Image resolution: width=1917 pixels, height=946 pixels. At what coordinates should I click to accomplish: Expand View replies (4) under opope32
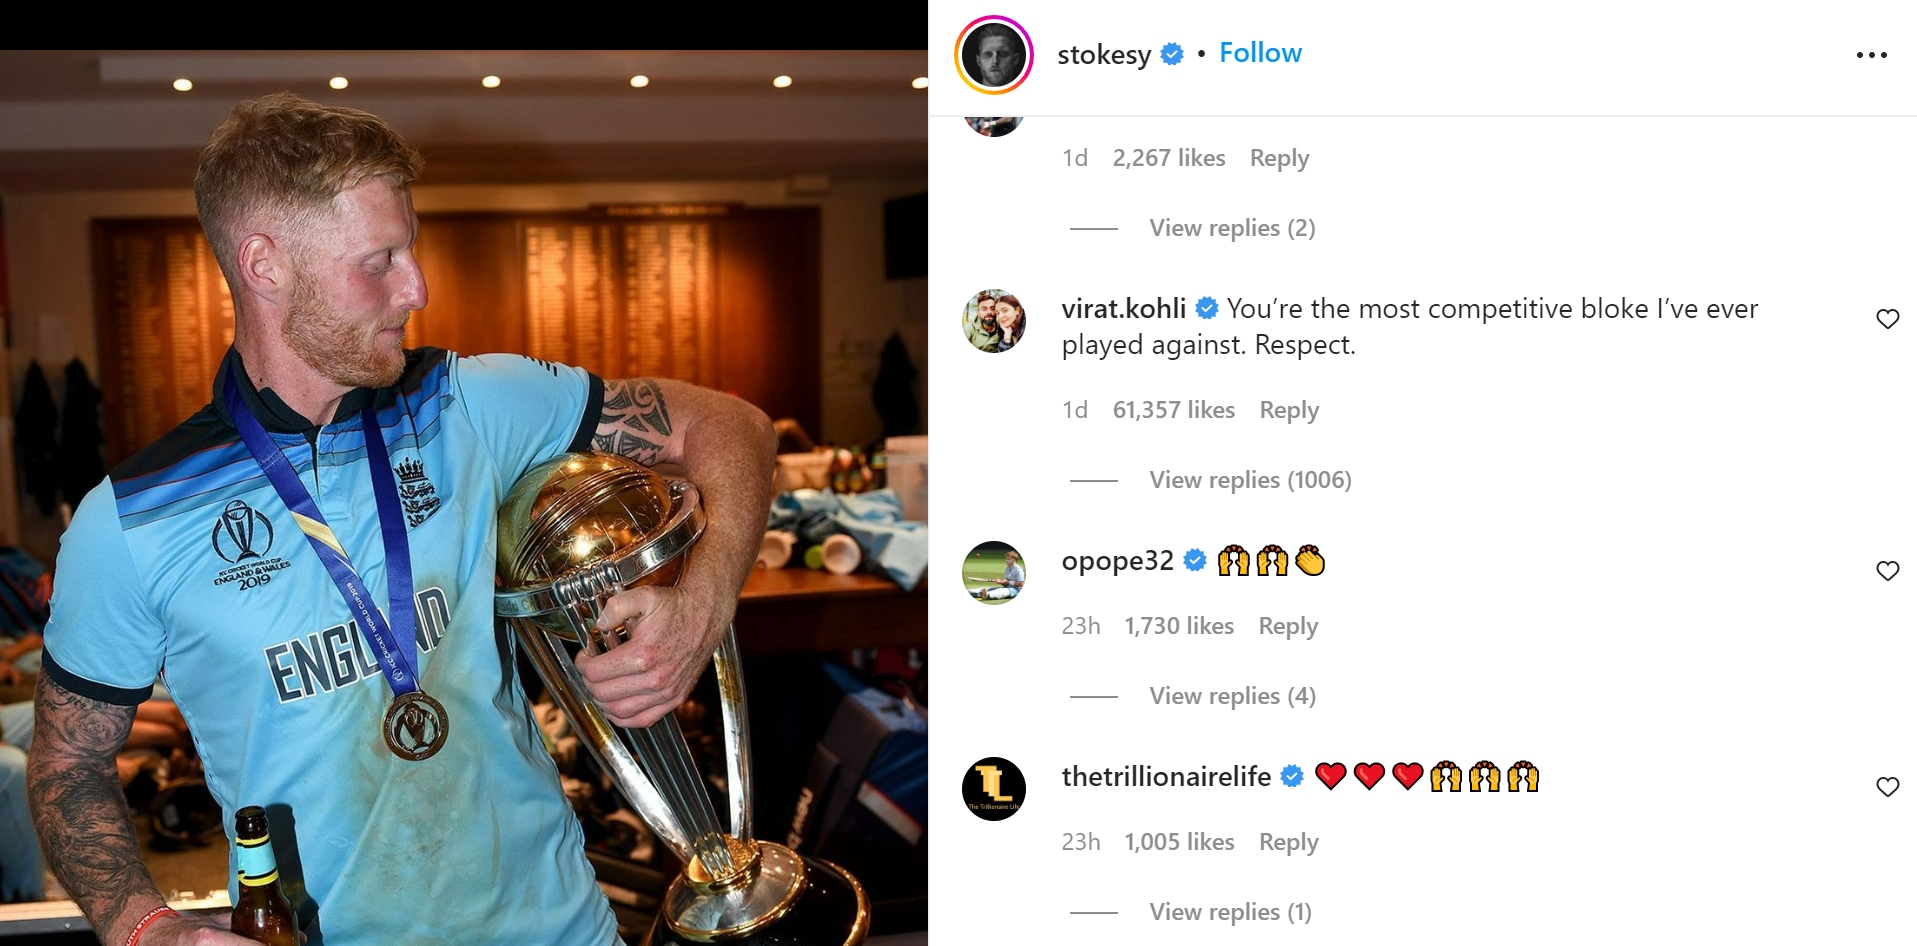pos(1232,696)
